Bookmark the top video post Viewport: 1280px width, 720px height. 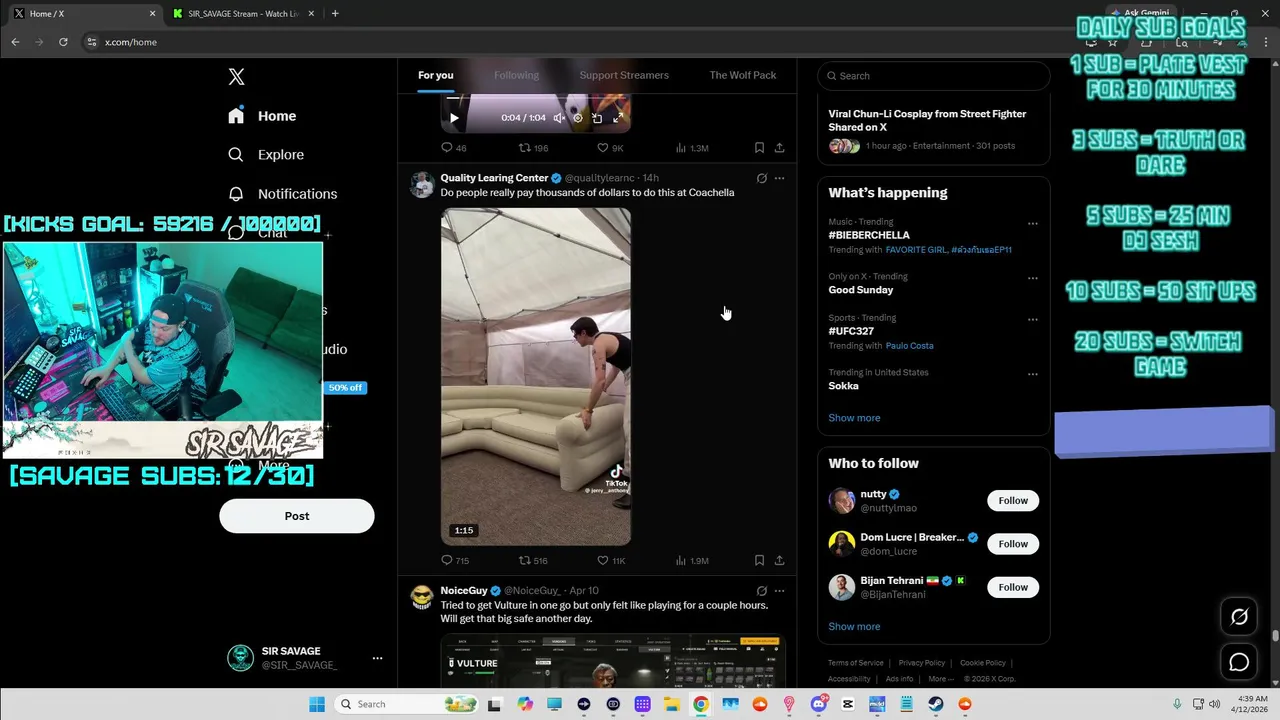coord(759,148)
